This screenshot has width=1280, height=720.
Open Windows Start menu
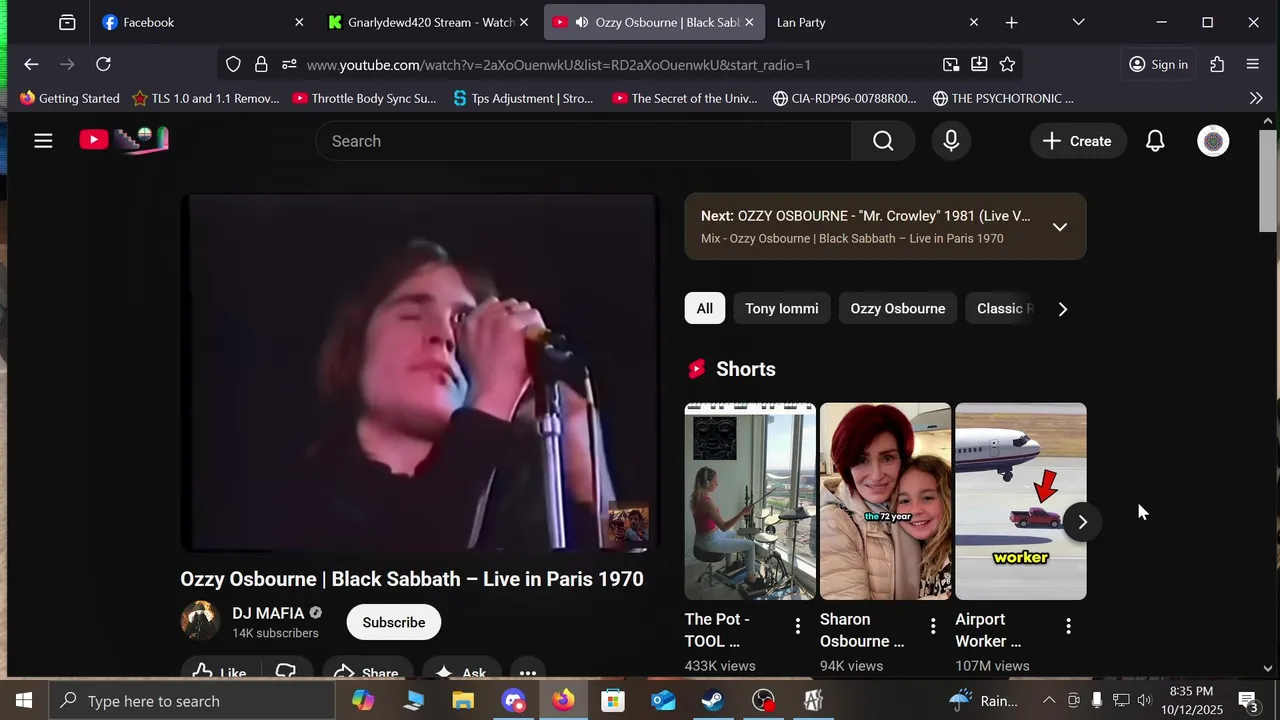pyautogui.click(x=24, y=701)
